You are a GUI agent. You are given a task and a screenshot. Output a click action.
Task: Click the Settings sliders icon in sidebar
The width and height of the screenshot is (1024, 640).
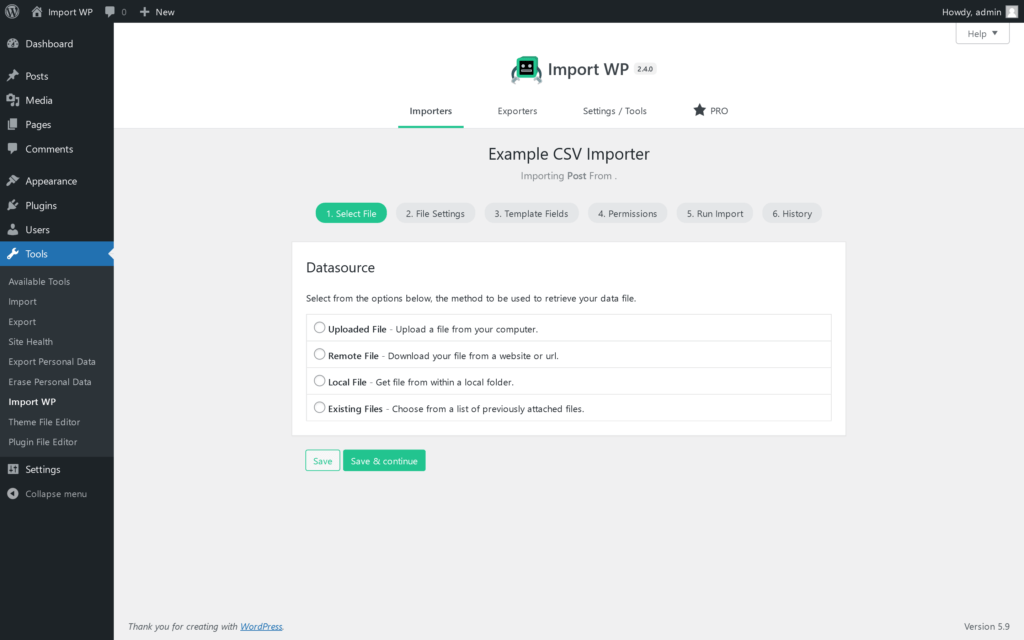pyautogui.click(x=13, y=469)
